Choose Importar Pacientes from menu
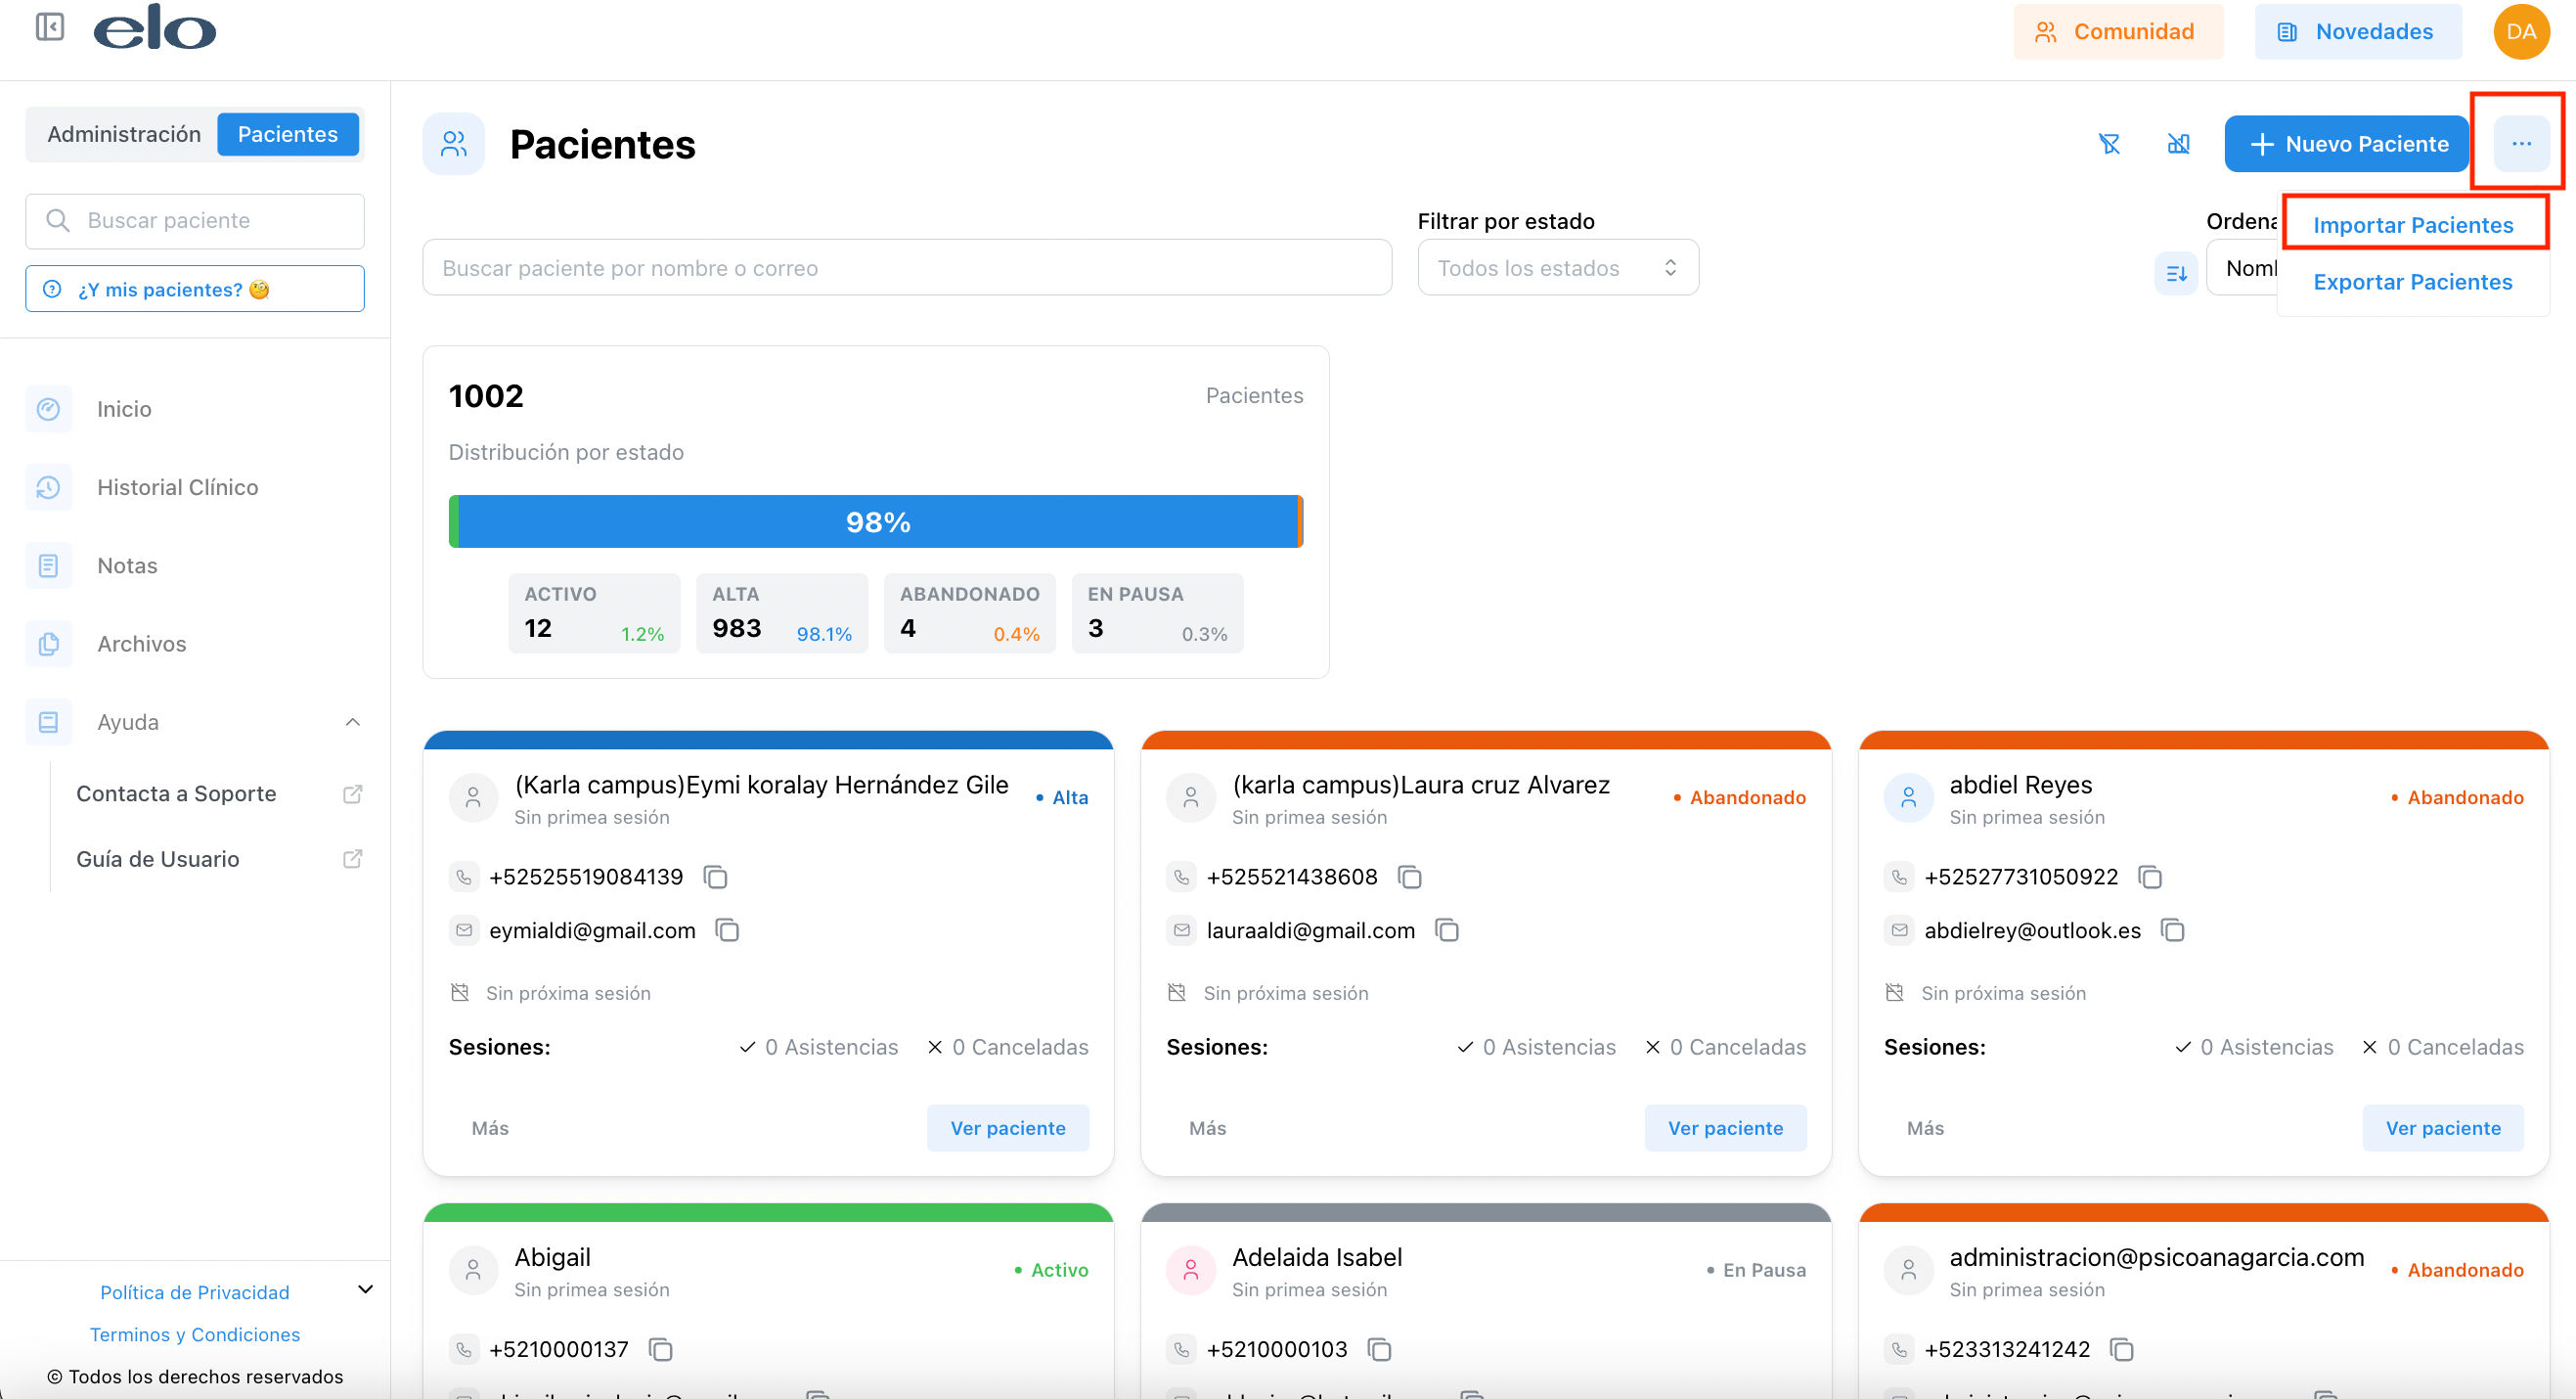 click(x=2413, y=225)
